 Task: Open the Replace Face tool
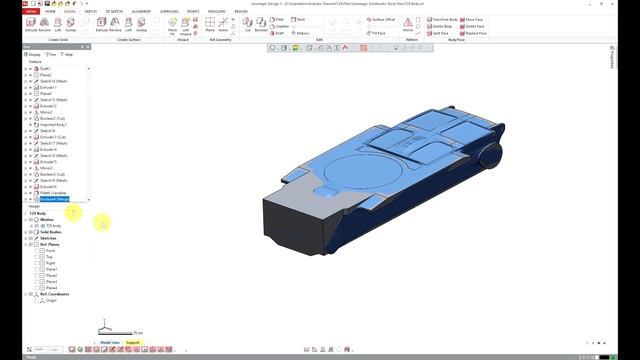point(473,33)
